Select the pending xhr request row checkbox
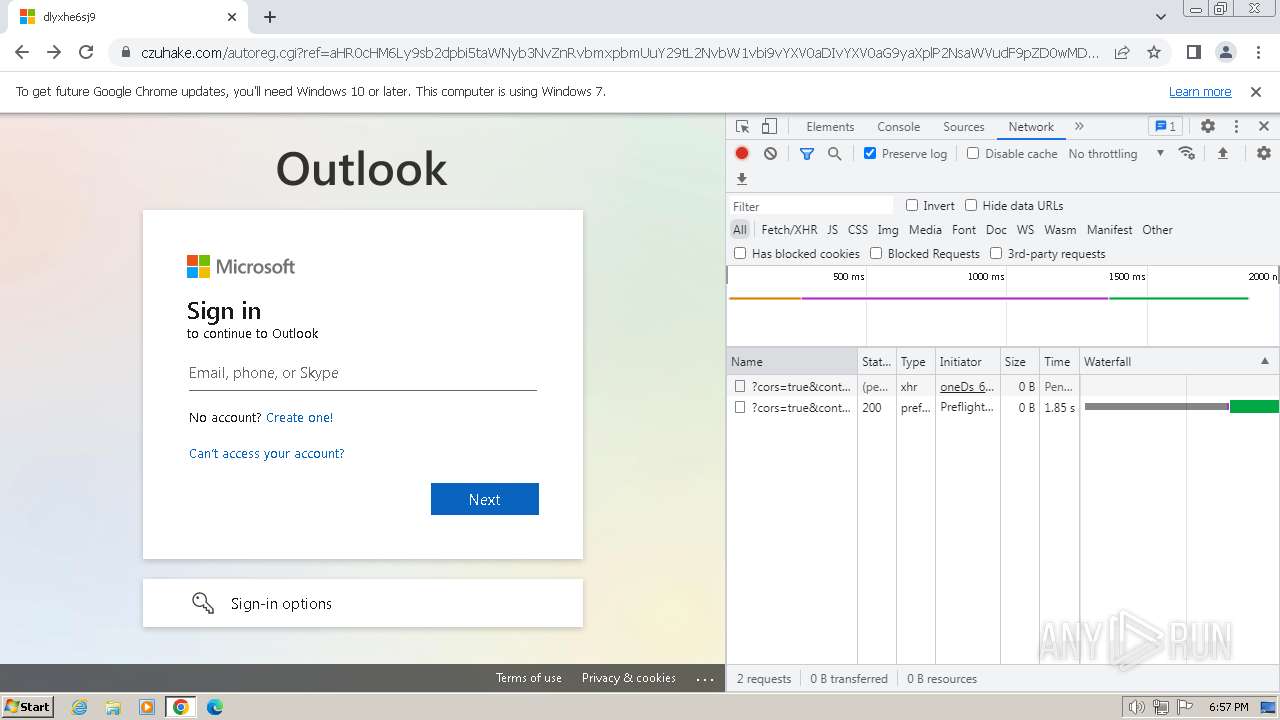1280x720 pixels. 740,386
